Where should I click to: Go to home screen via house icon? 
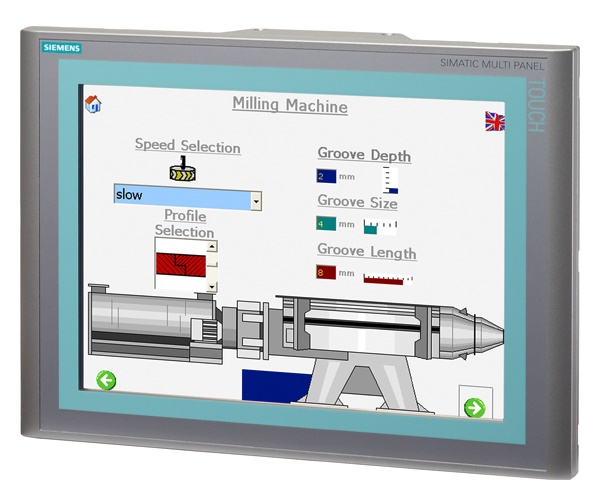point(93,104)
